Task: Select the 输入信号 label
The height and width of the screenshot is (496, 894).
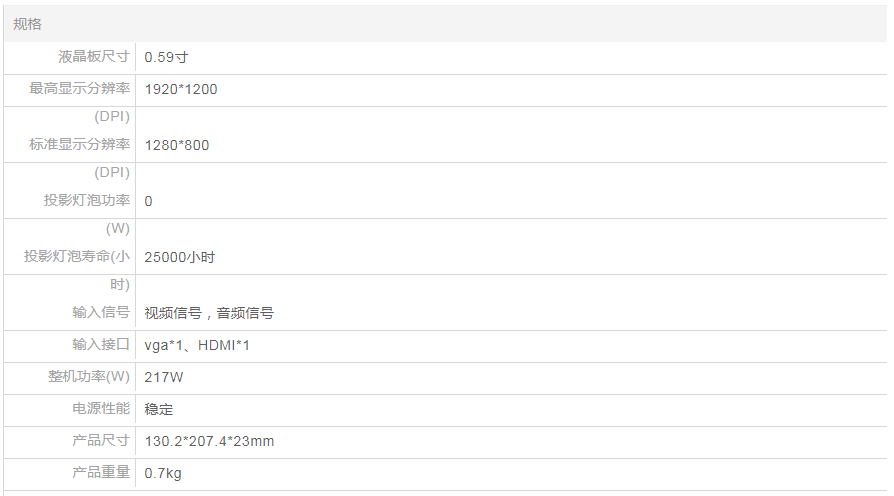Action: tap(101, 312)
